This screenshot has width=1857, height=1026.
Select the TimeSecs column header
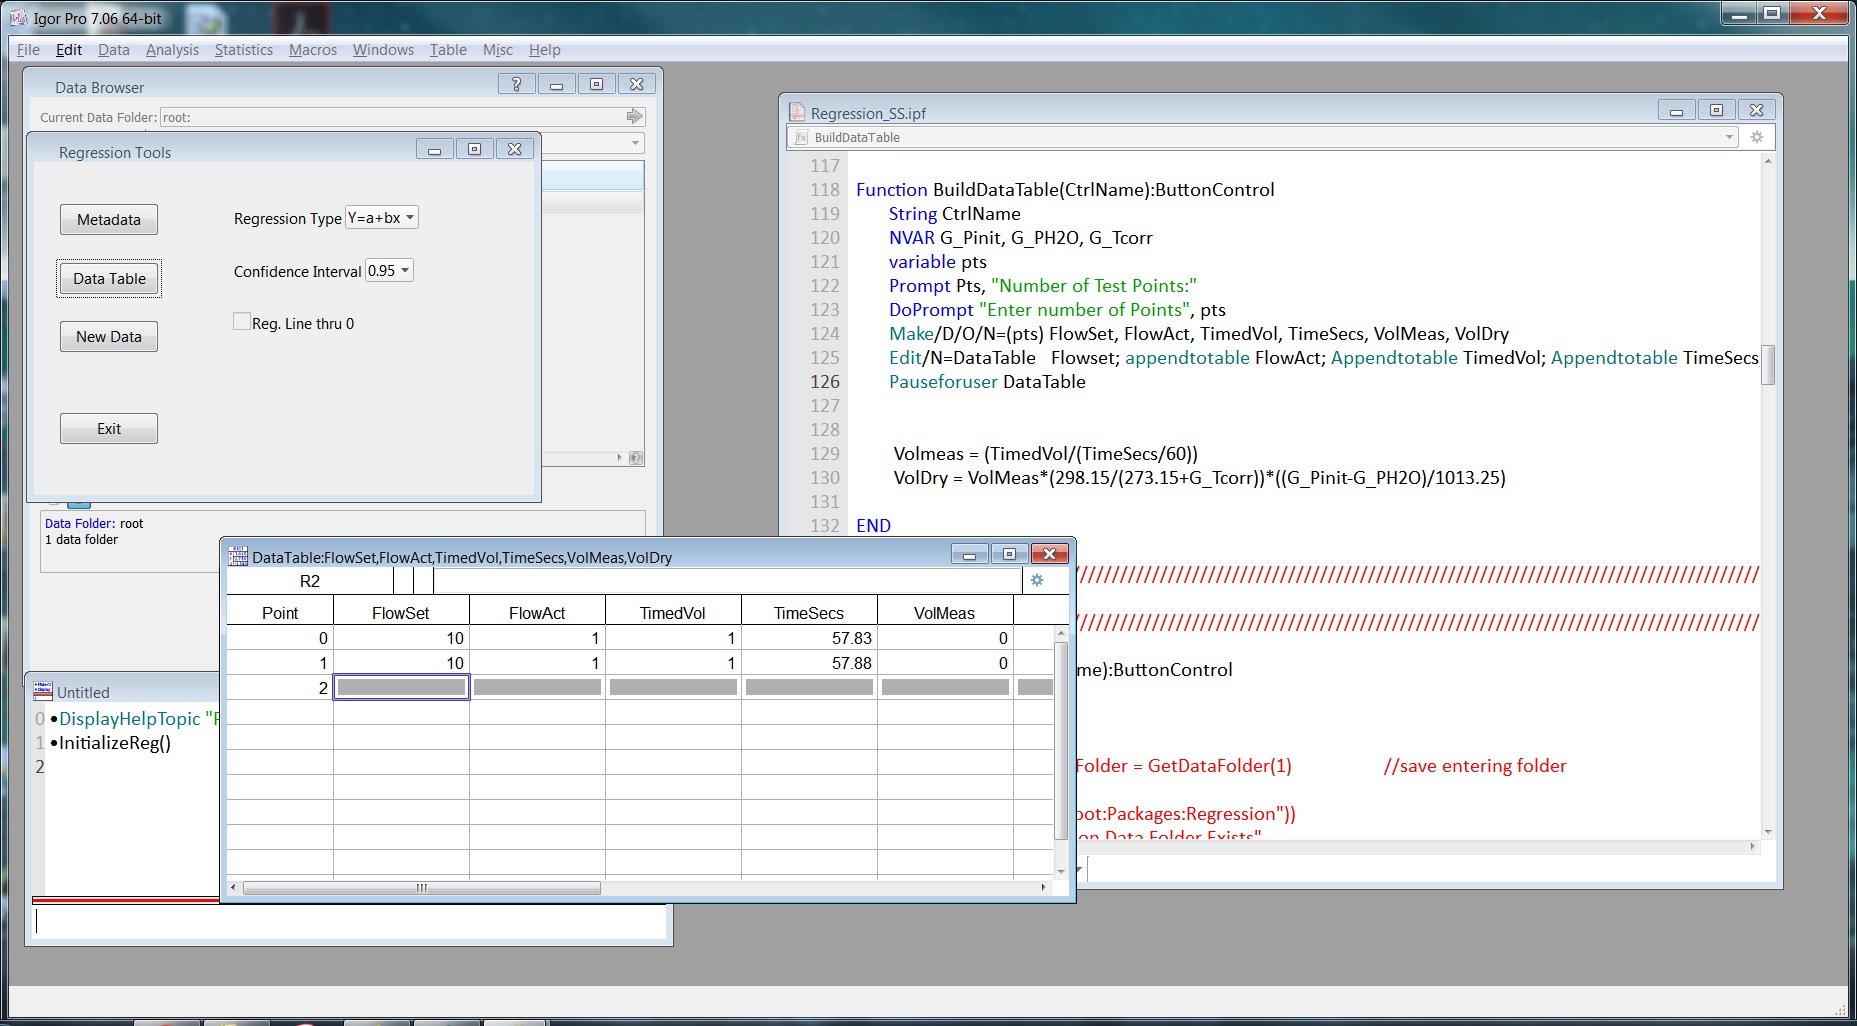[808, 613]
